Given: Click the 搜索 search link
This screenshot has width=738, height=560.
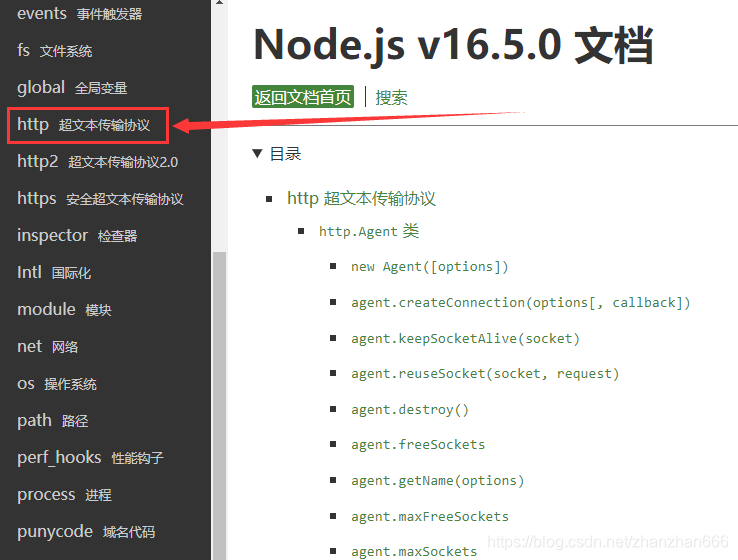Looking at the screenshot, I should click(391, 97).
